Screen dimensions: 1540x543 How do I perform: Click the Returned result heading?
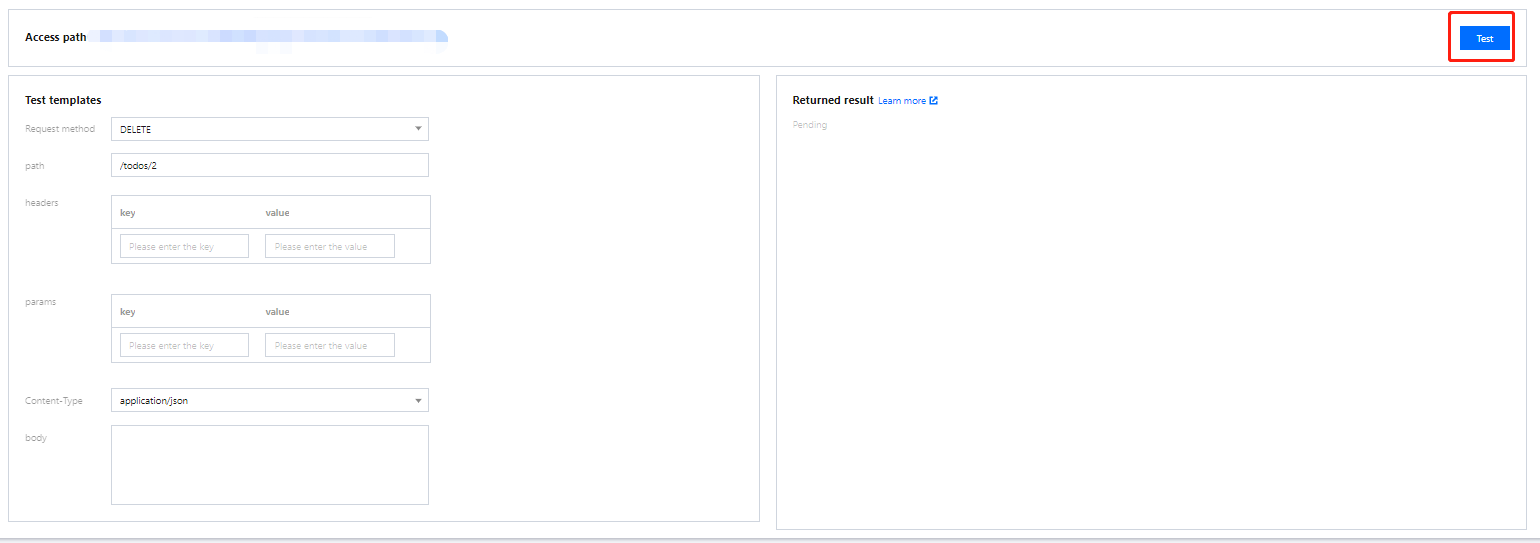click(832, 100)
